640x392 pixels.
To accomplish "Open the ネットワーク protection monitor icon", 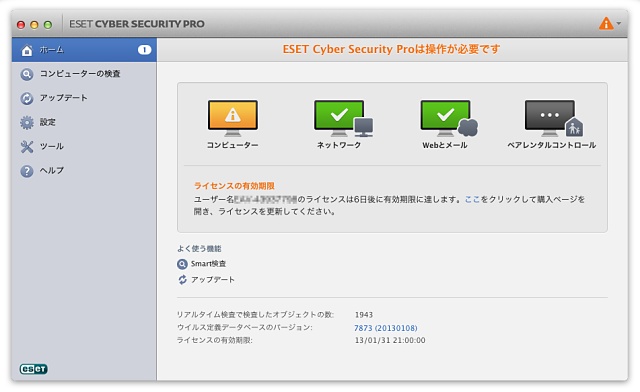I will (x=343, y=118).
